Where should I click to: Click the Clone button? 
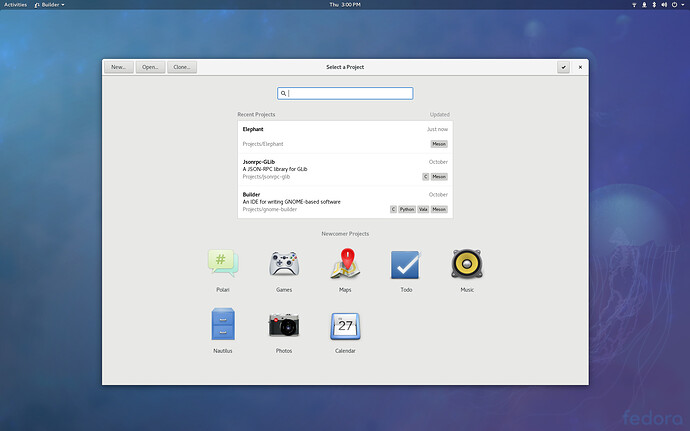pos(181,67)
